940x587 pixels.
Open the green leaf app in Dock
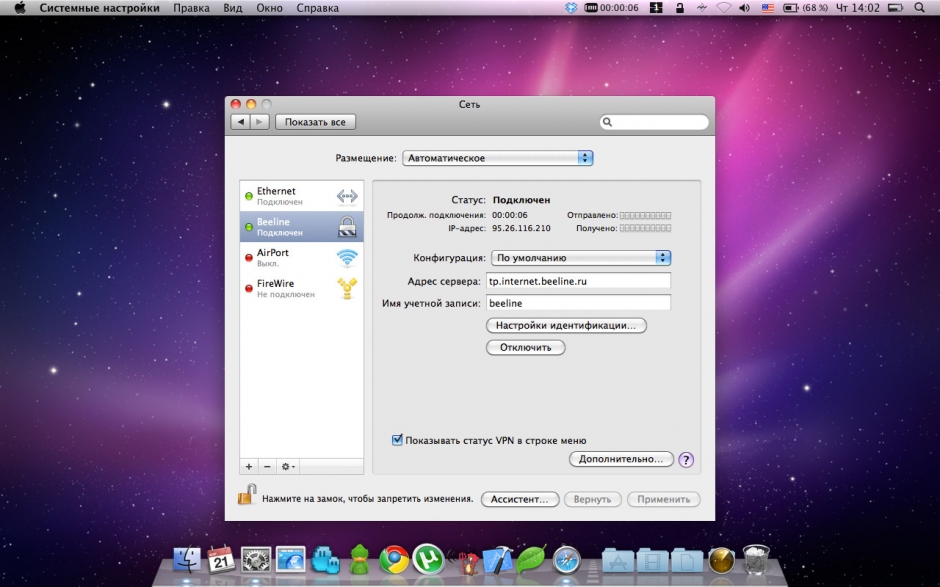point(531,559)
